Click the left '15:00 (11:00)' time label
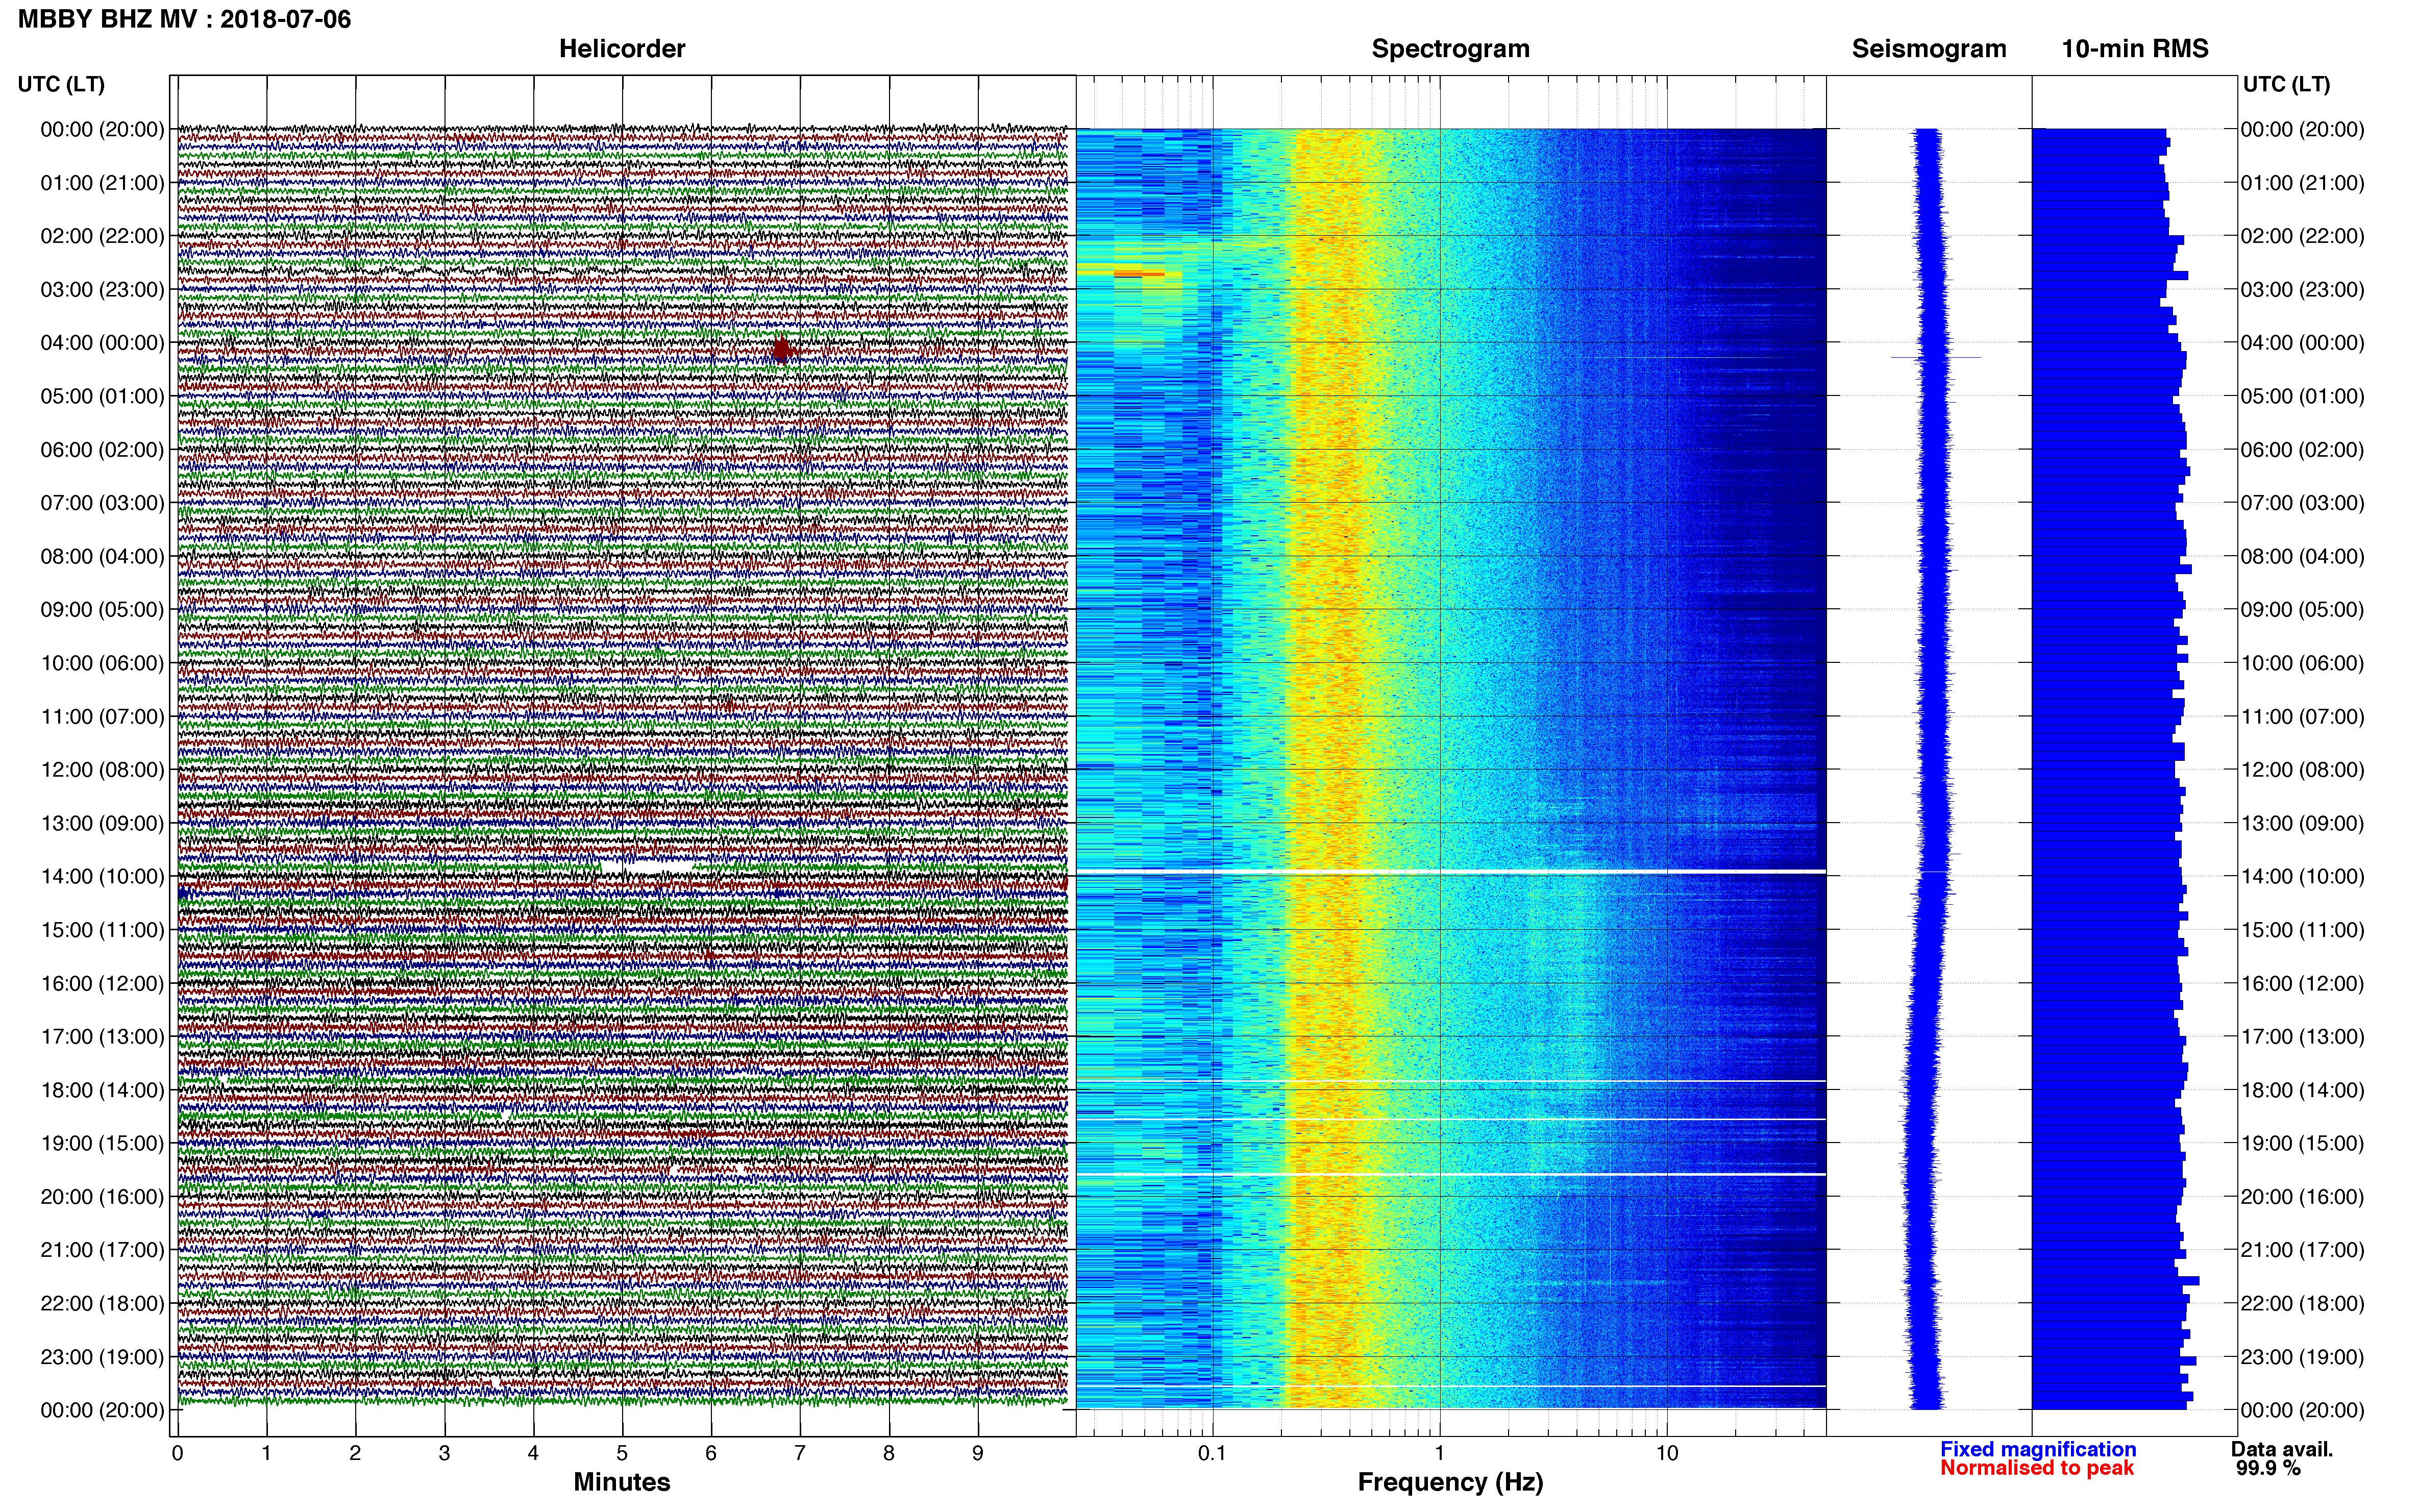 102,930
